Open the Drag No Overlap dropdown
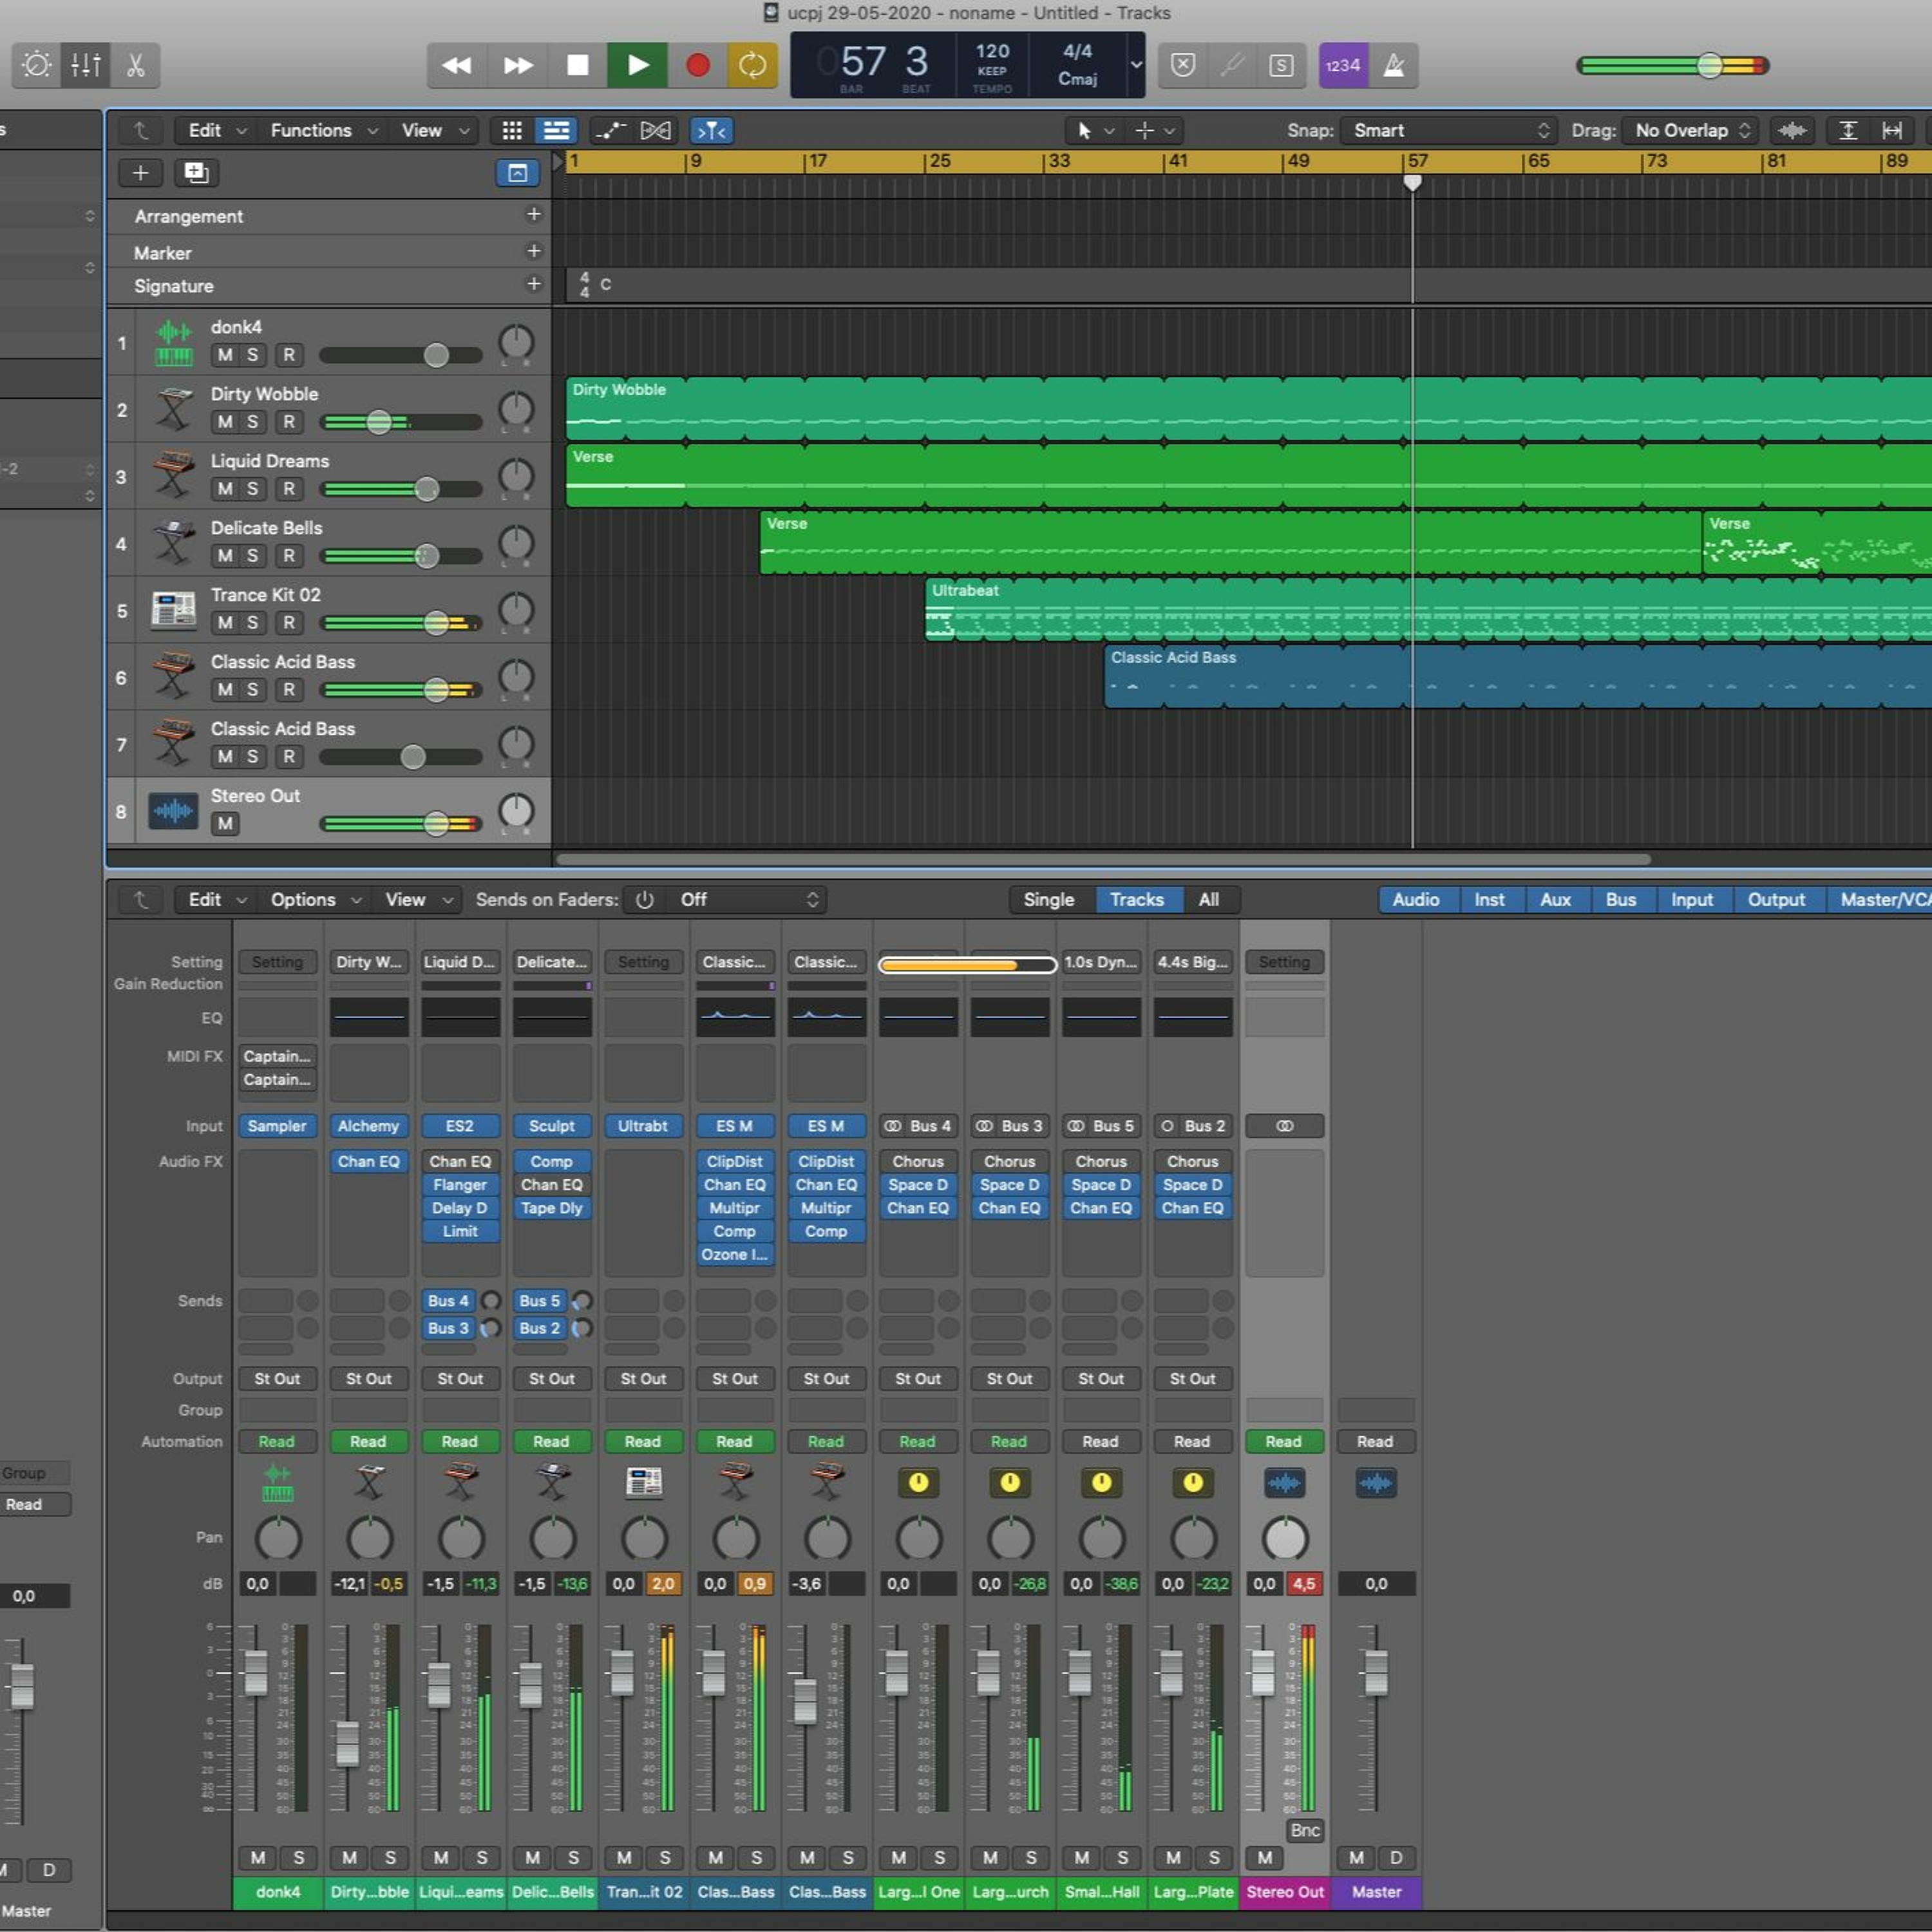1932x1932 pixels. pos(1690,131)
